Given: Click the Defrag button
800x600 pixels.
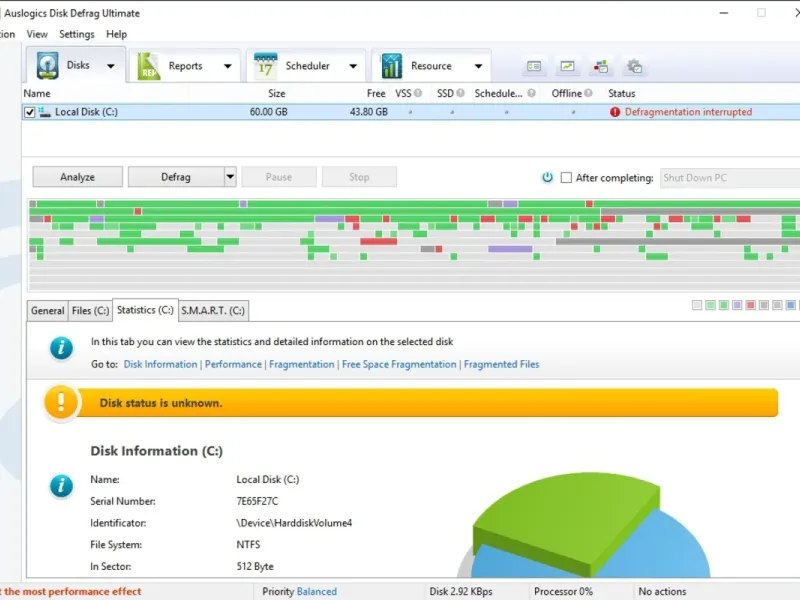Looking at the screenshot, I should 176,177.
